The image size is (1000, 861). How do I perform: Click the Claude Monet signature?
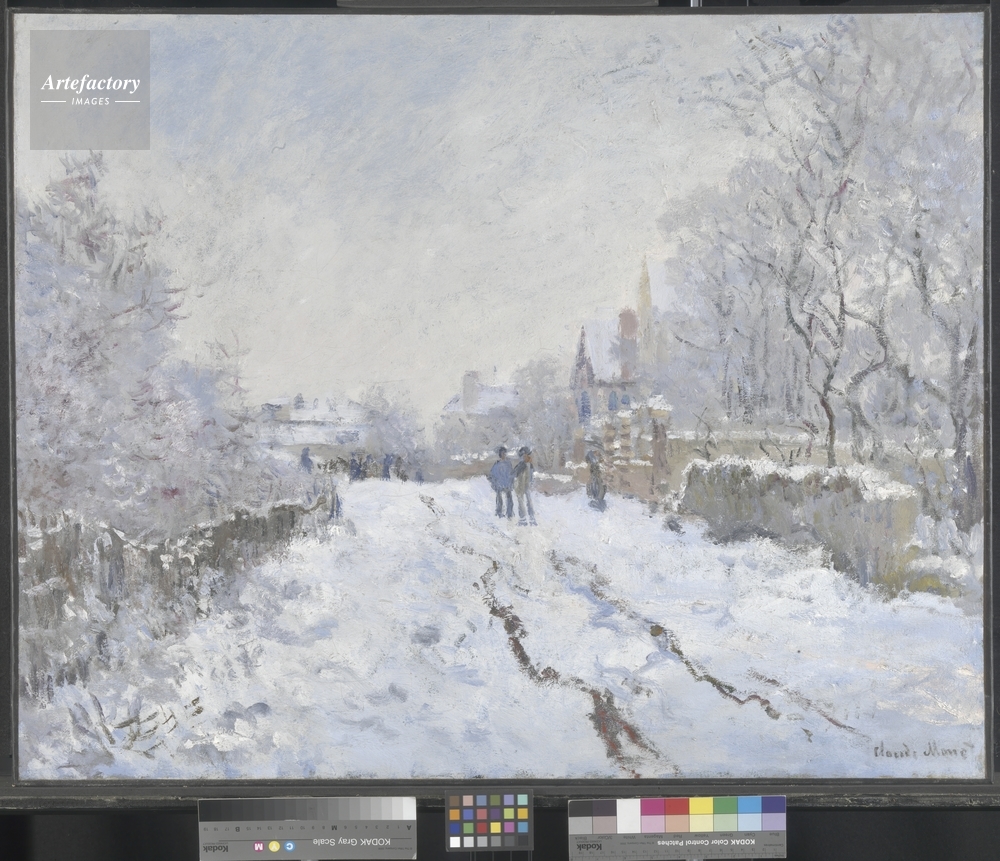(920, 750)
